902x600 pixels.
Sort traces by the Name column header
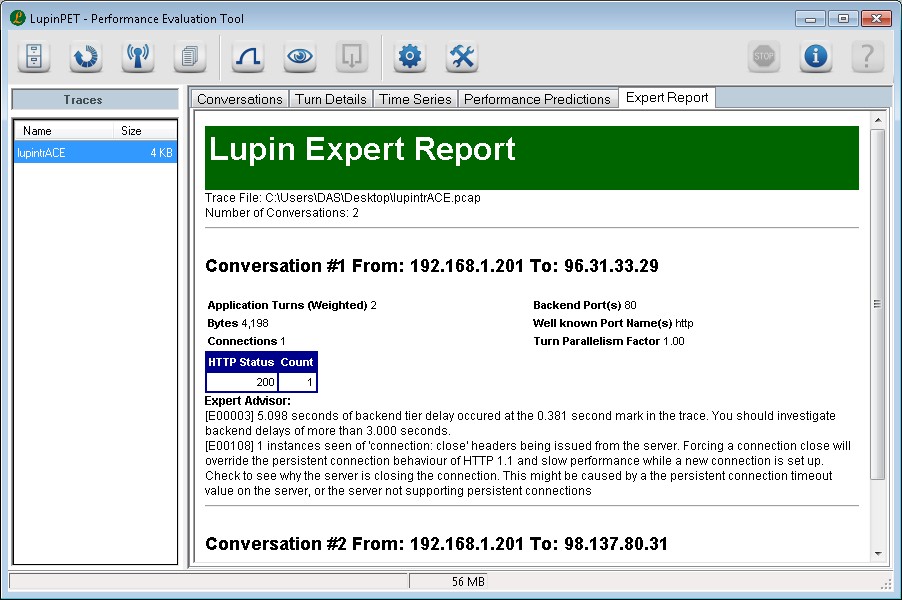[x=63, y=131]
